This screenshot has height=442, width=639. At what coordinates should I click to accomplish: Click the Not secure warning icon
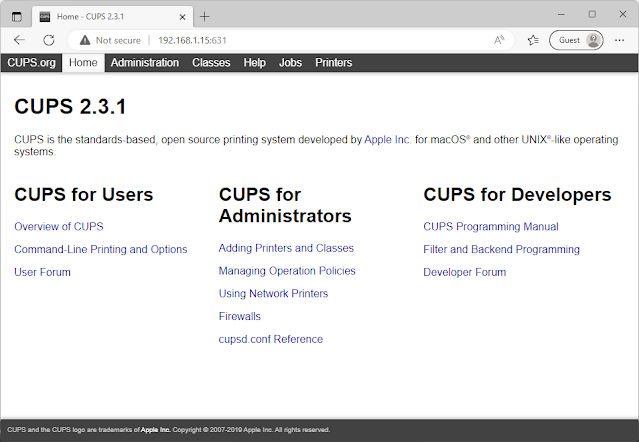(x=85, y=40)
